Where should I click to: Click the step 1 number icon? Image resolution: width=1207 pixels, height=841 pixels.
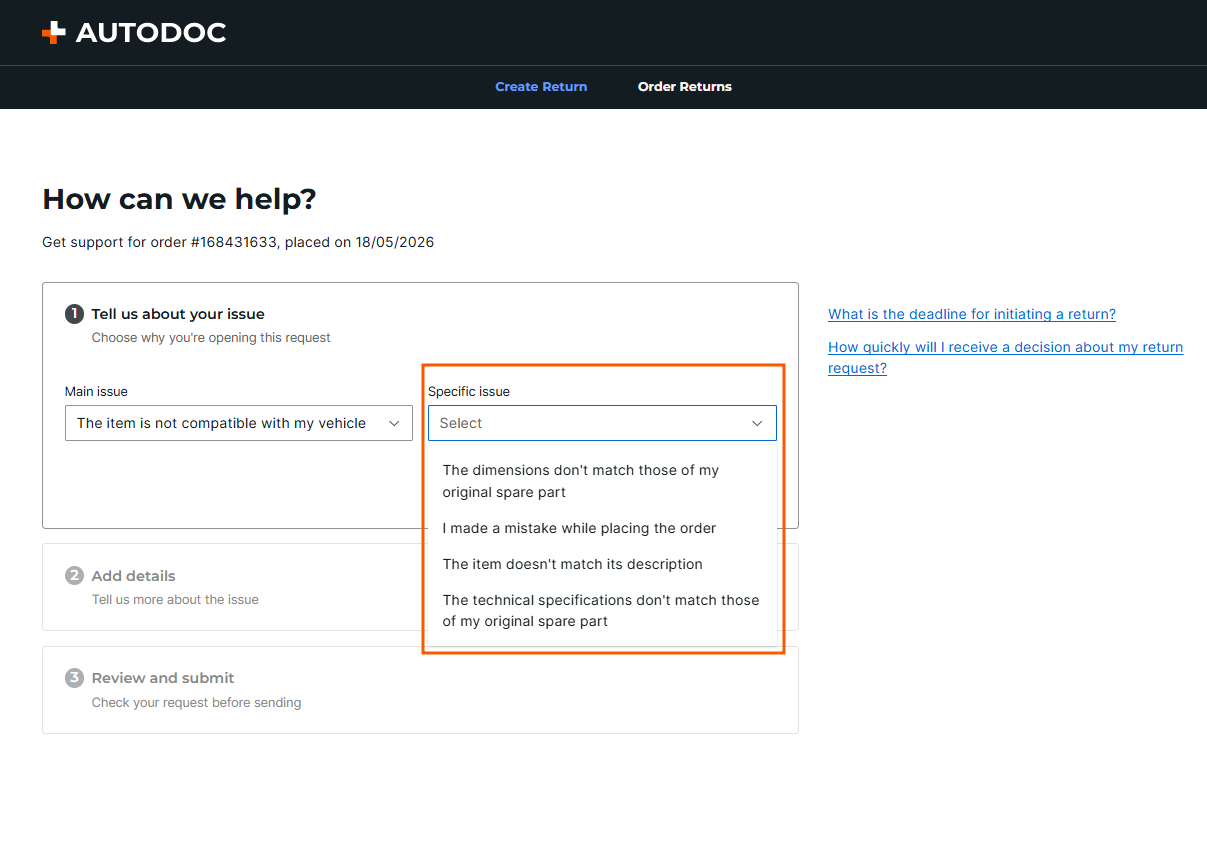[74, 314]
